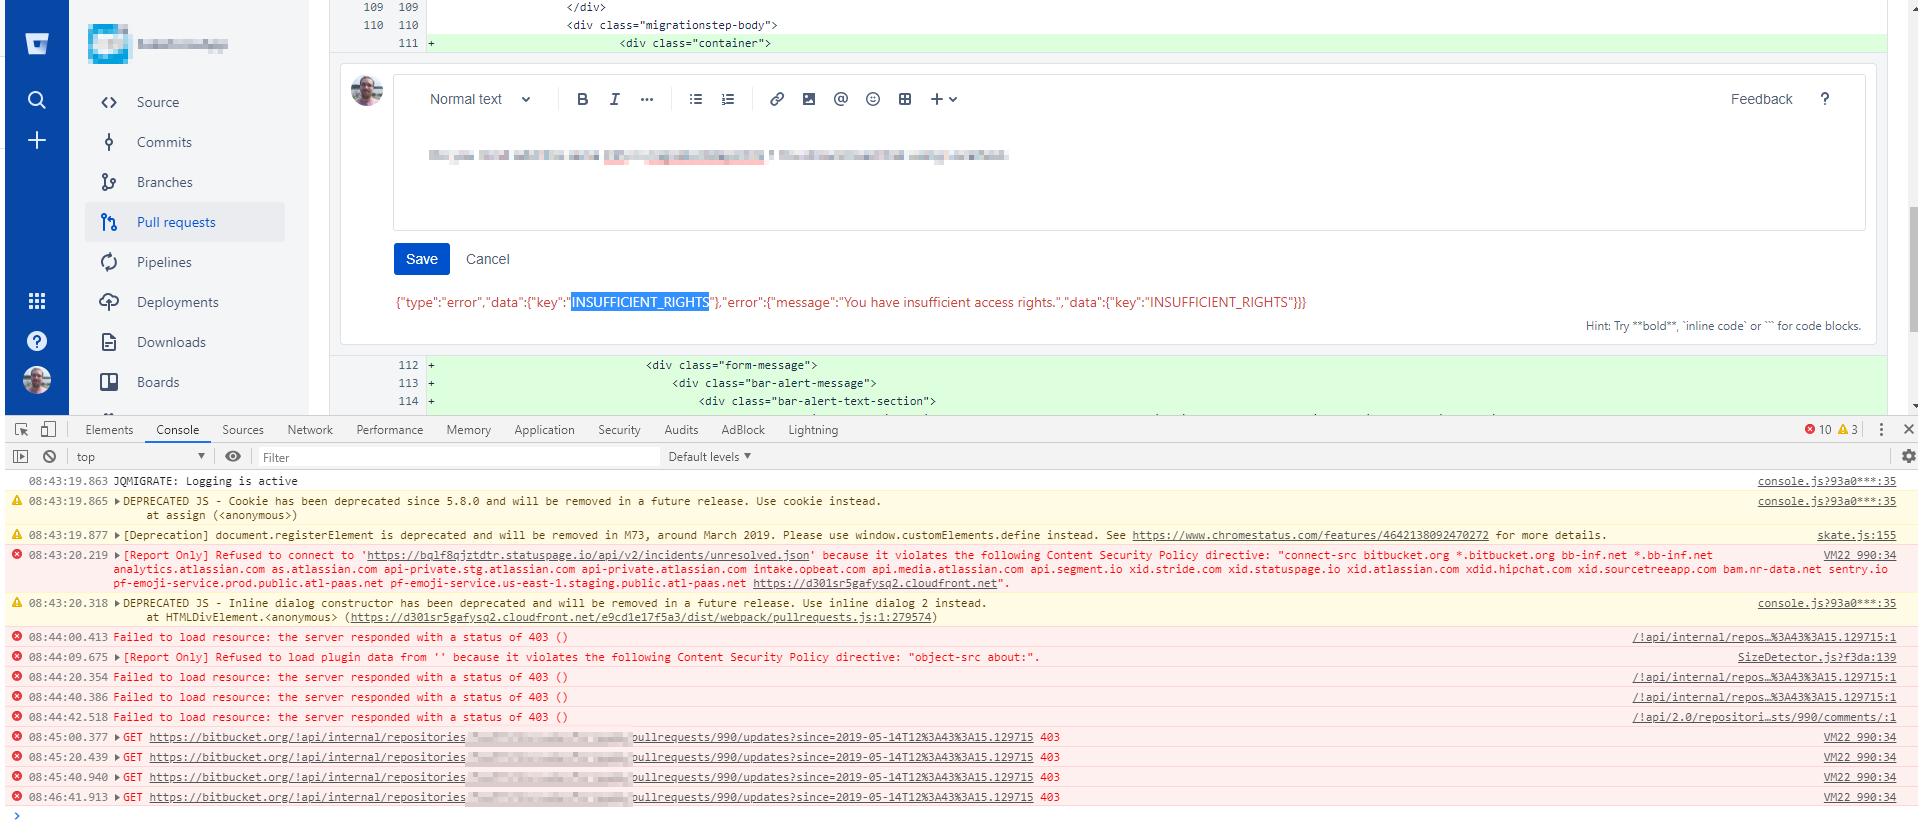This screenshot has width=1918, height=826.
Task: Open the Bitbucket home logo
Action: coord(37,44)
